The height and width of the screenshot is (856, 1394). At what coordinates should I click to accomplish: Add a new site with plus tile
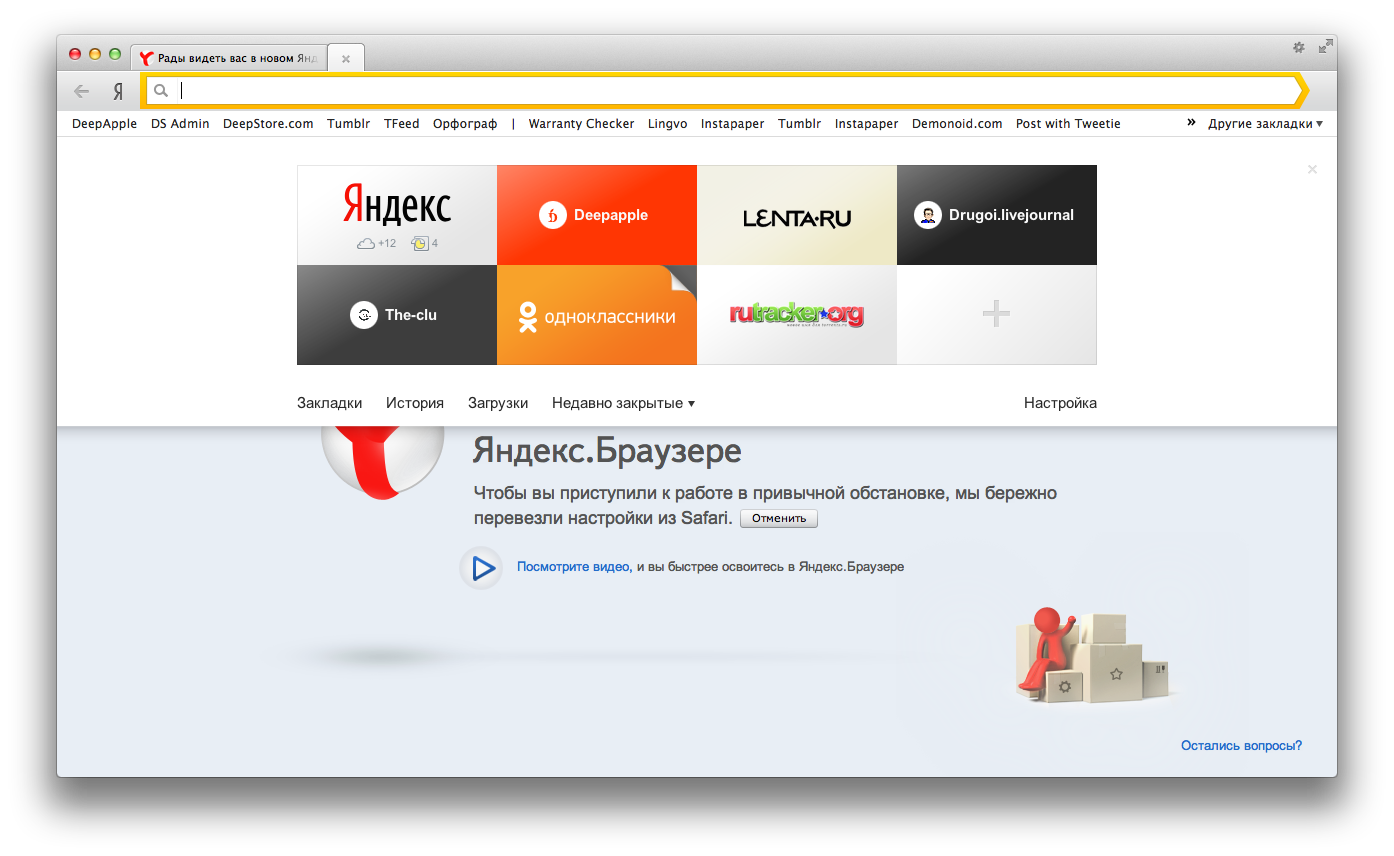pos(997,315)
